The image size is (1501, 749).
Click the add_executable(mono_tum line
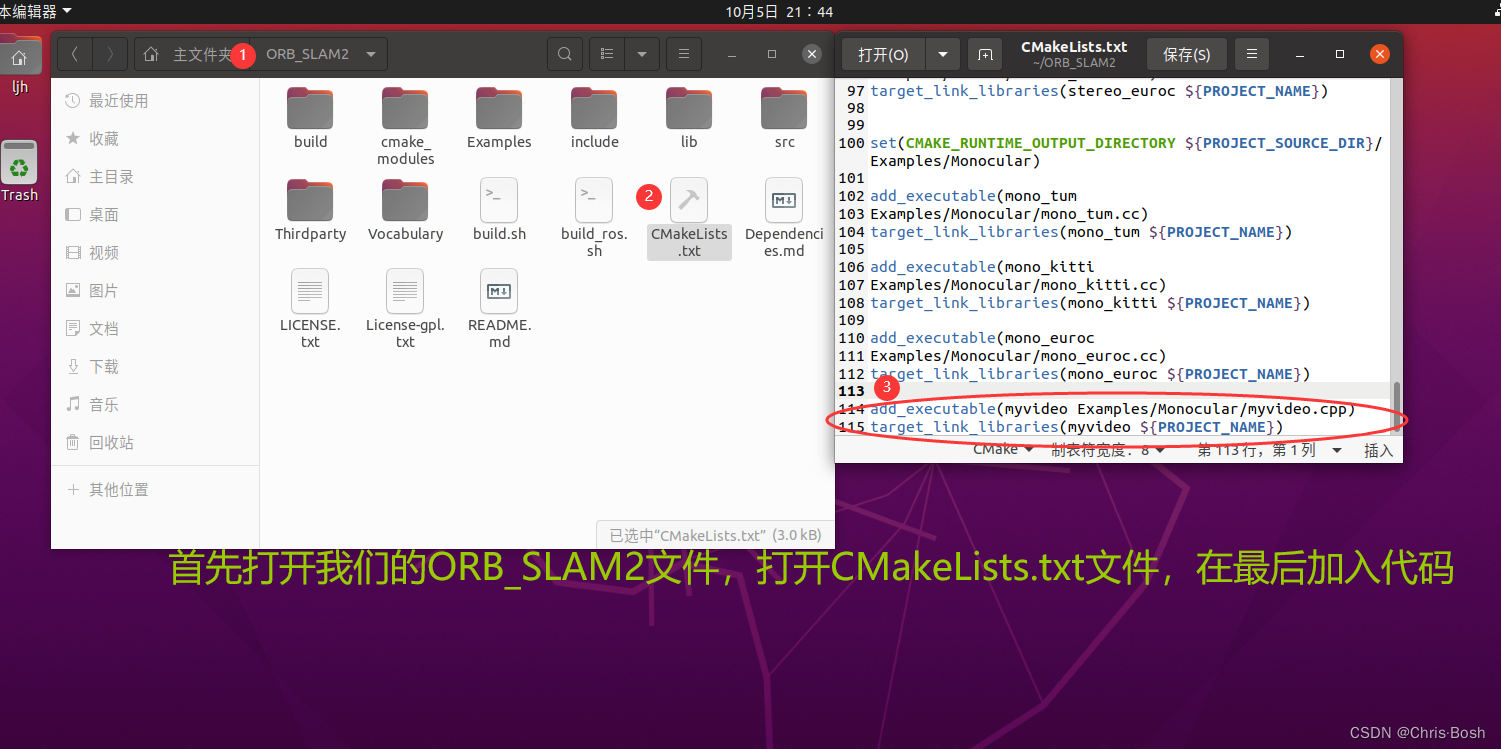click(973, 196)
